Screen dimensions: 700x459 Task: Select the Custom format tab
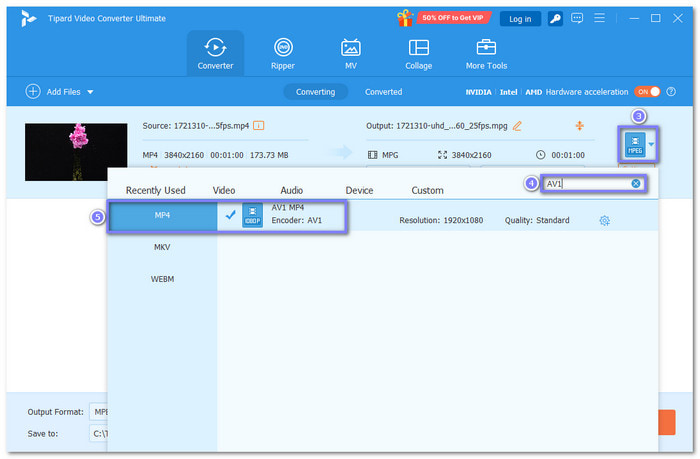click(x=427, y=190)
